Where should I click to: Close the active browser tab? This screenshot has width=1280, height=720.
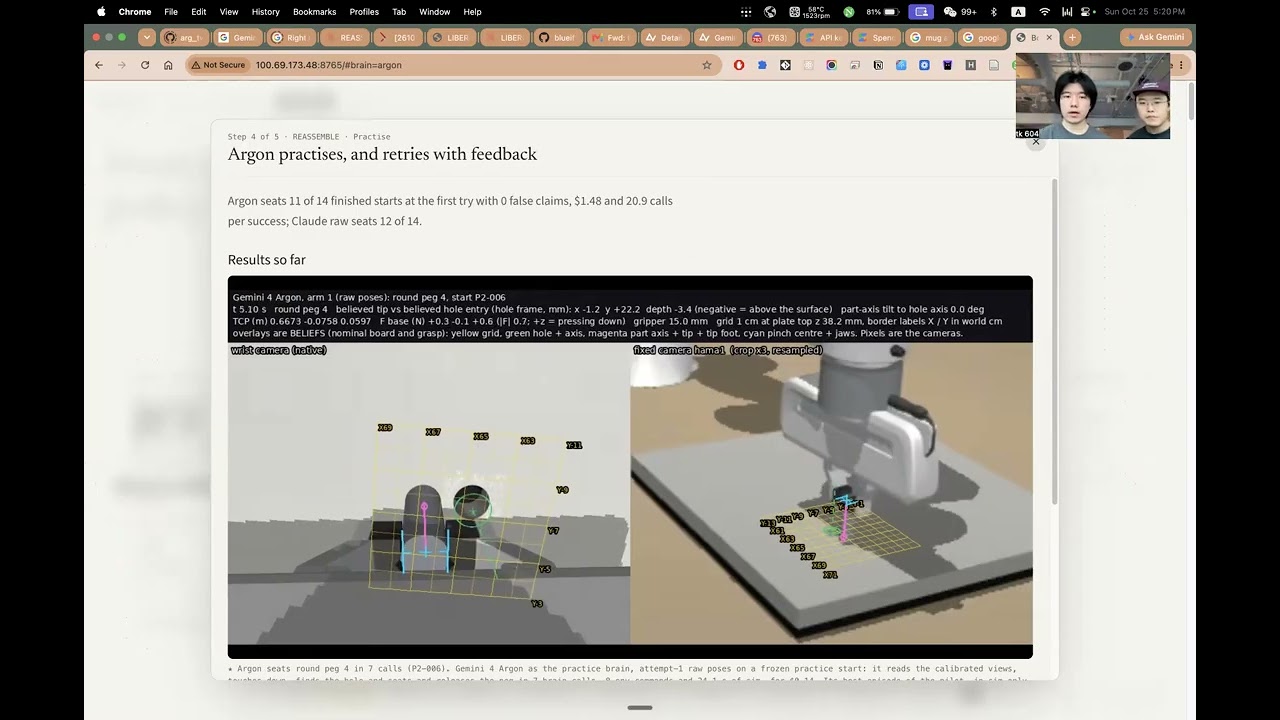point(1049,38)
